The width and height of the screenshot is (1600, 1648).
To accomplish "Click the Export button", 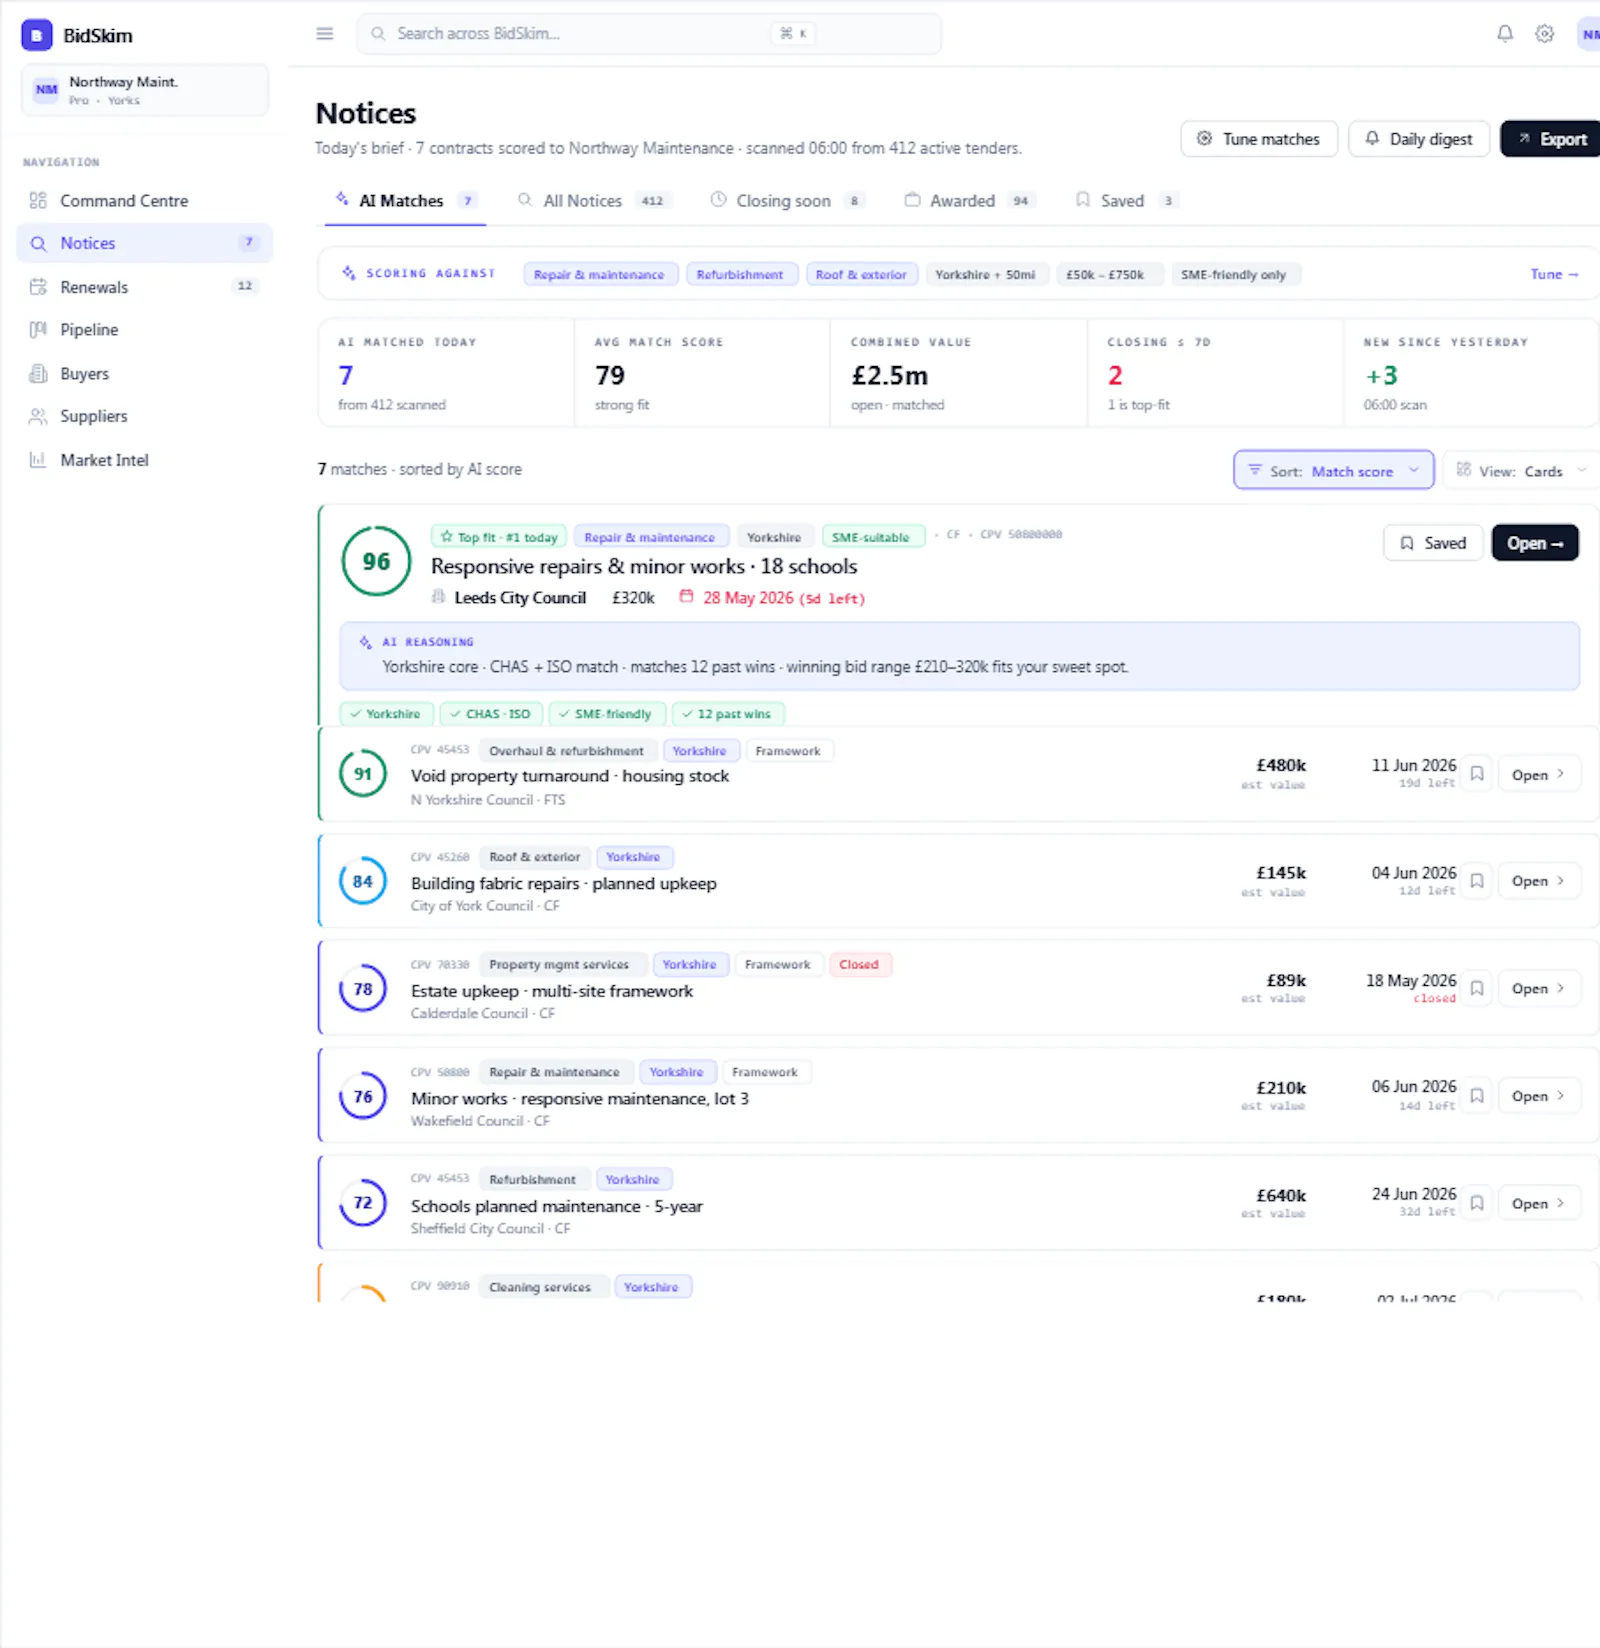I will pyautogui.click(x=1551, y=139).
